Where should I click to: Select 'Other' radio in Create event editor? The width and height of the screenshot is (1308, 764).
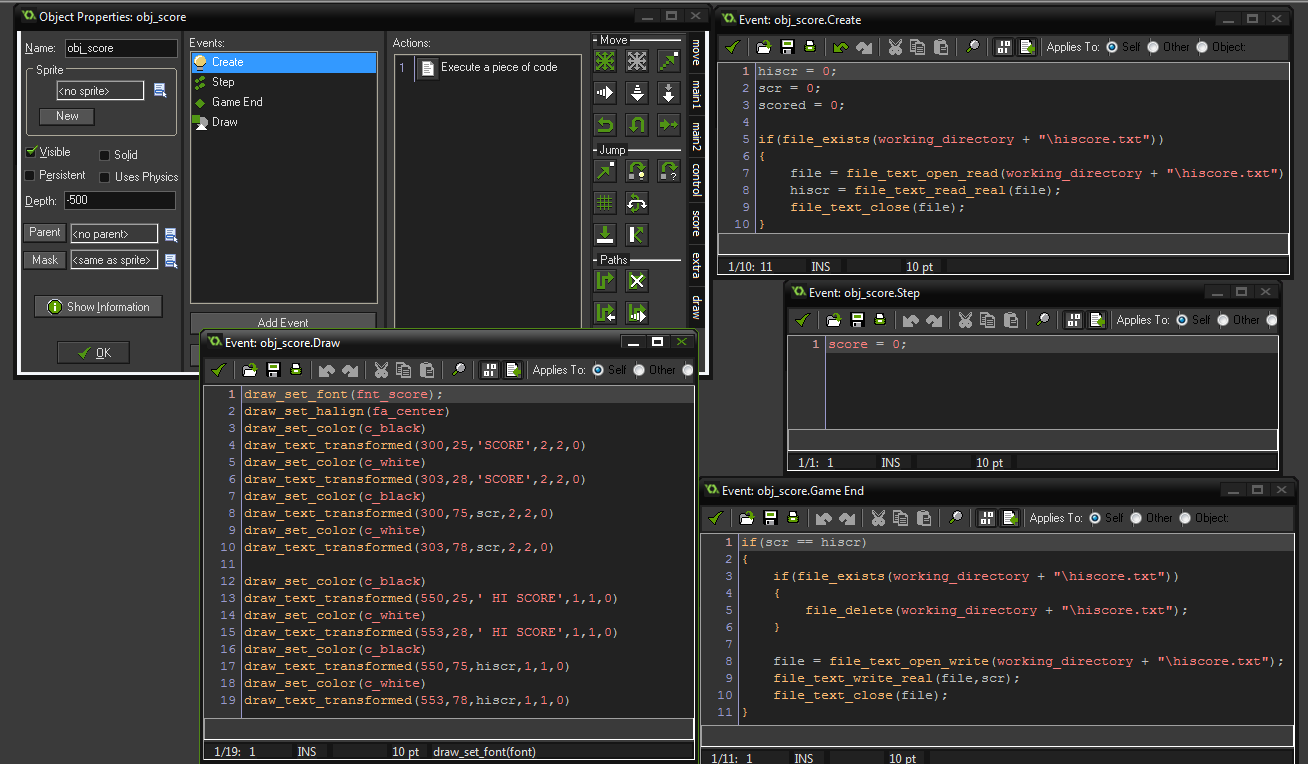[1153, 47]
